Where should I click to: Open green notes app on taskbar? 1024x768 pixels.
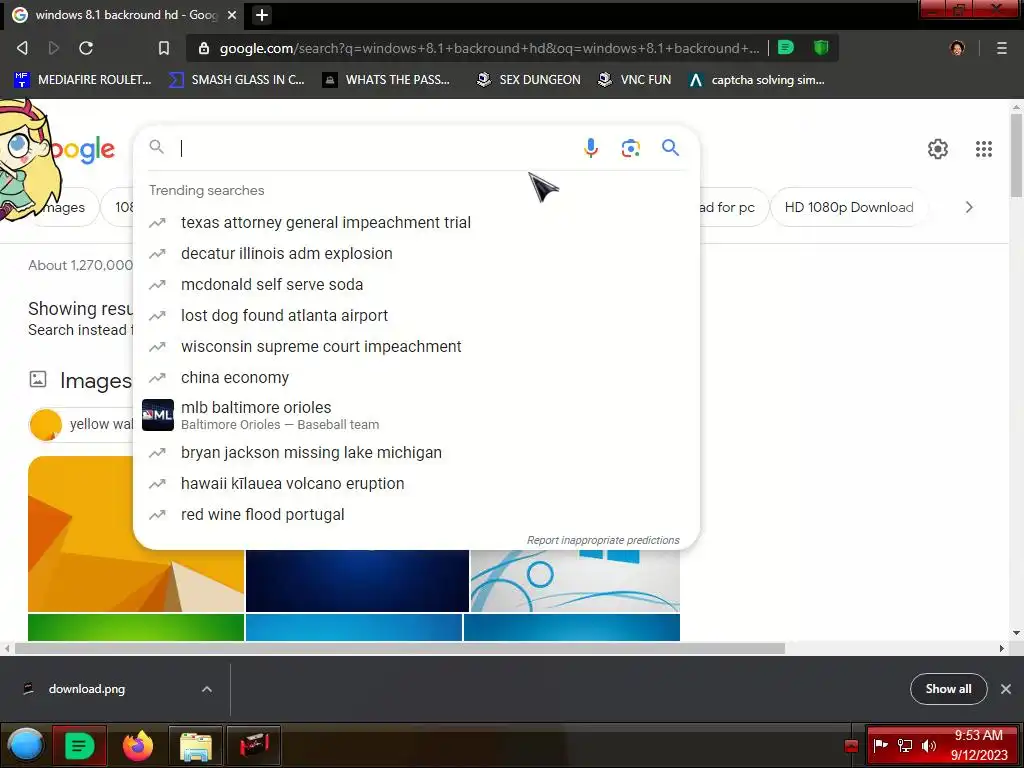click(x=79, y=745)
